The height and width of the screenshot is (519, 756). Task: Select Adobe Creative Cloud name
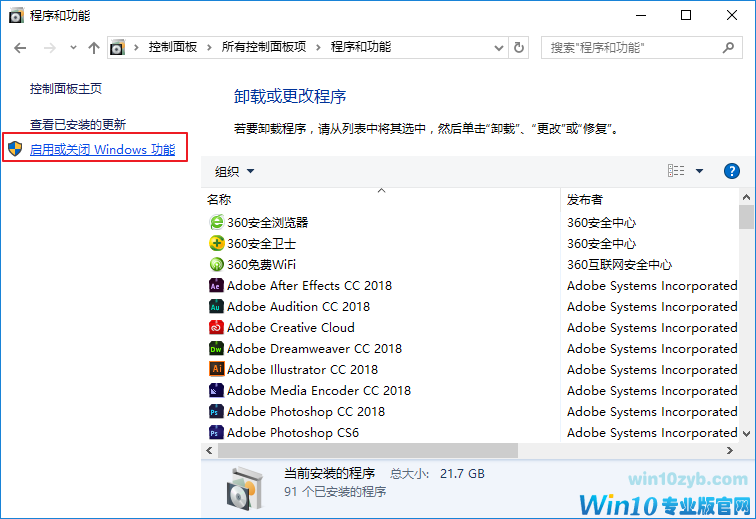291,328
